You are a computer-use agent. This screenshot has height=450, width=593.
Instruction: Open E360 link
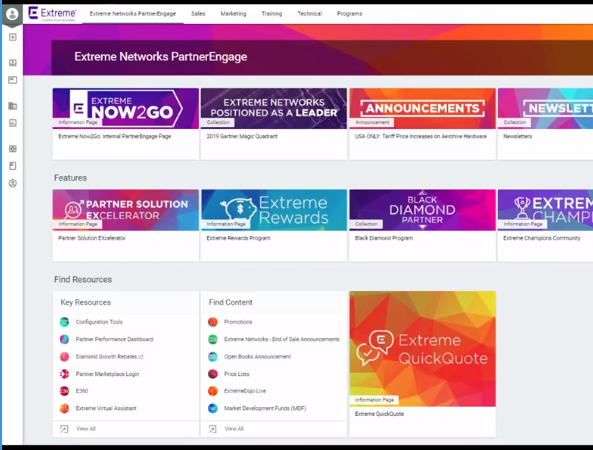click(x=82, y=391)
